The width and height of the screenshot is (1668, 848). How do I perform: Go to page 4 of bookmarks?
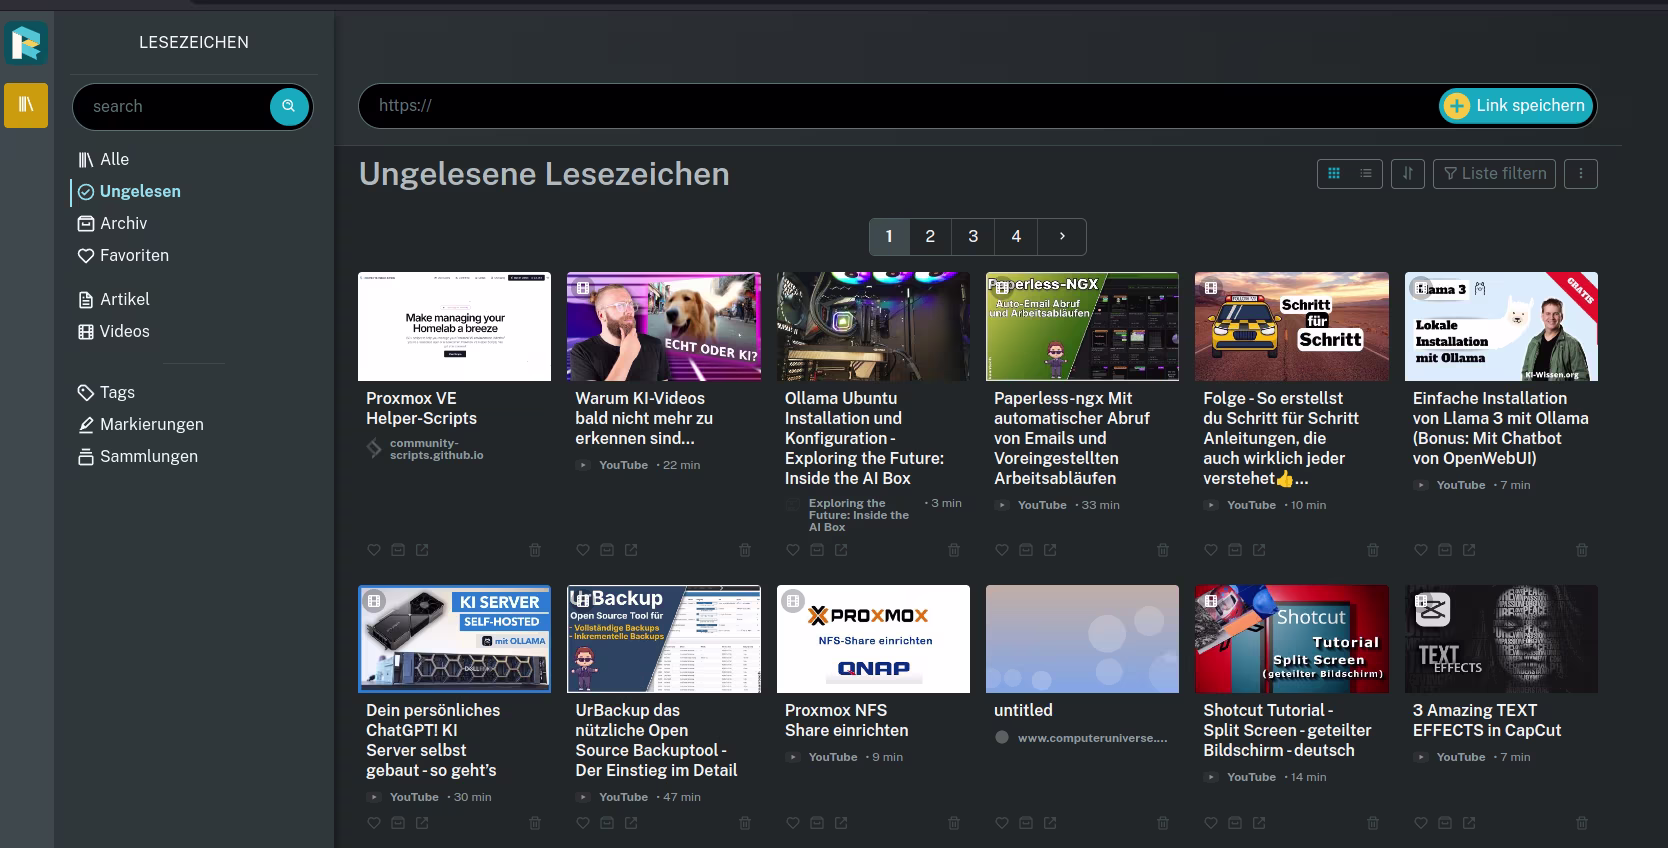[x=1016, y=237]
